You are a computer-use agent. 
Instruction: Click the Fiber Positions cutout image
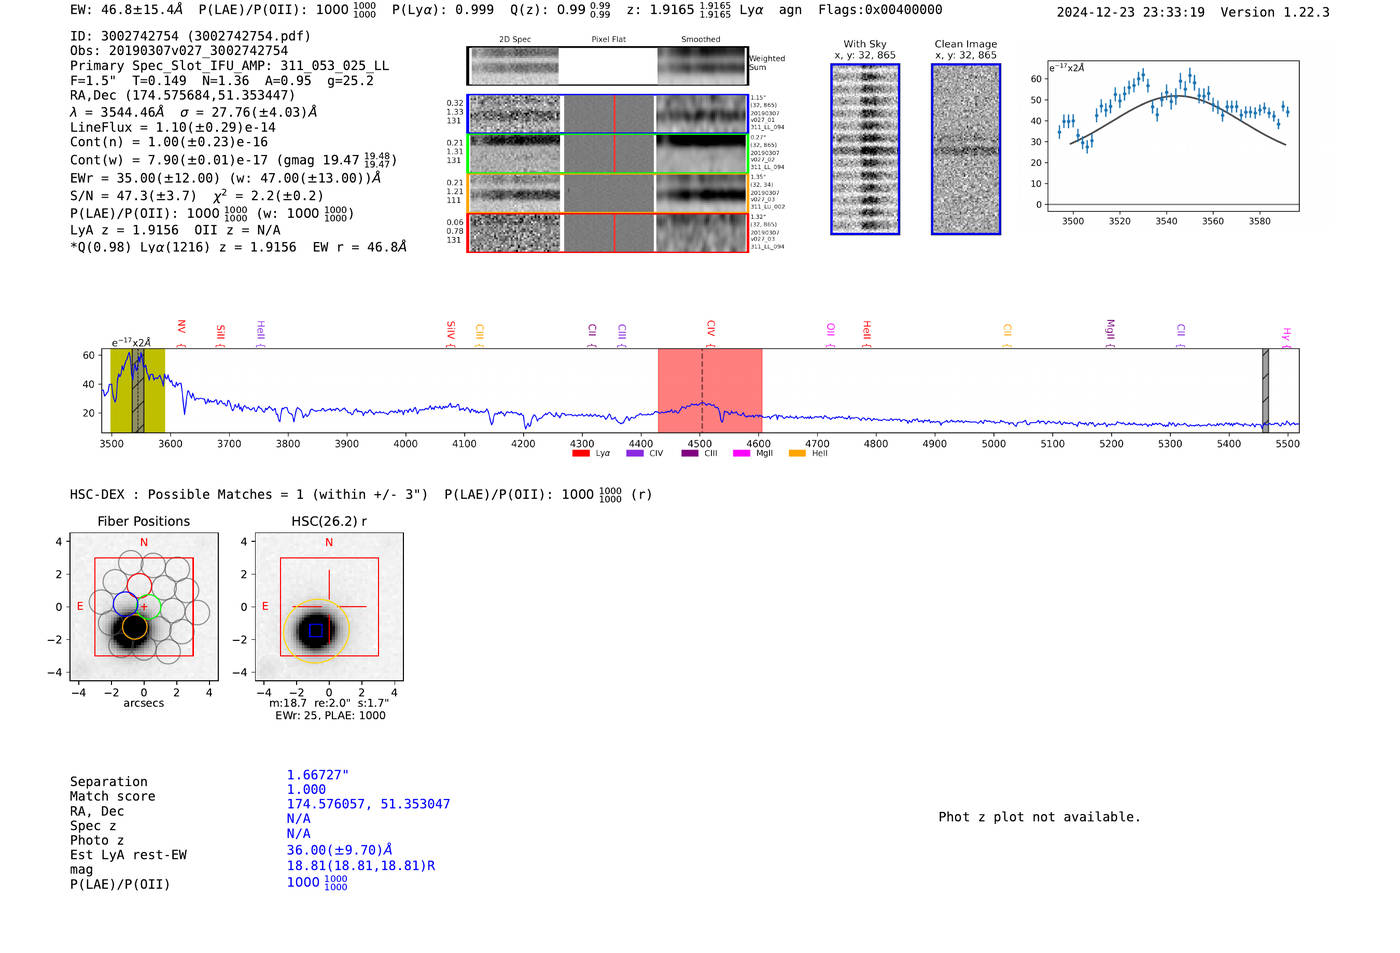(144, 606)
